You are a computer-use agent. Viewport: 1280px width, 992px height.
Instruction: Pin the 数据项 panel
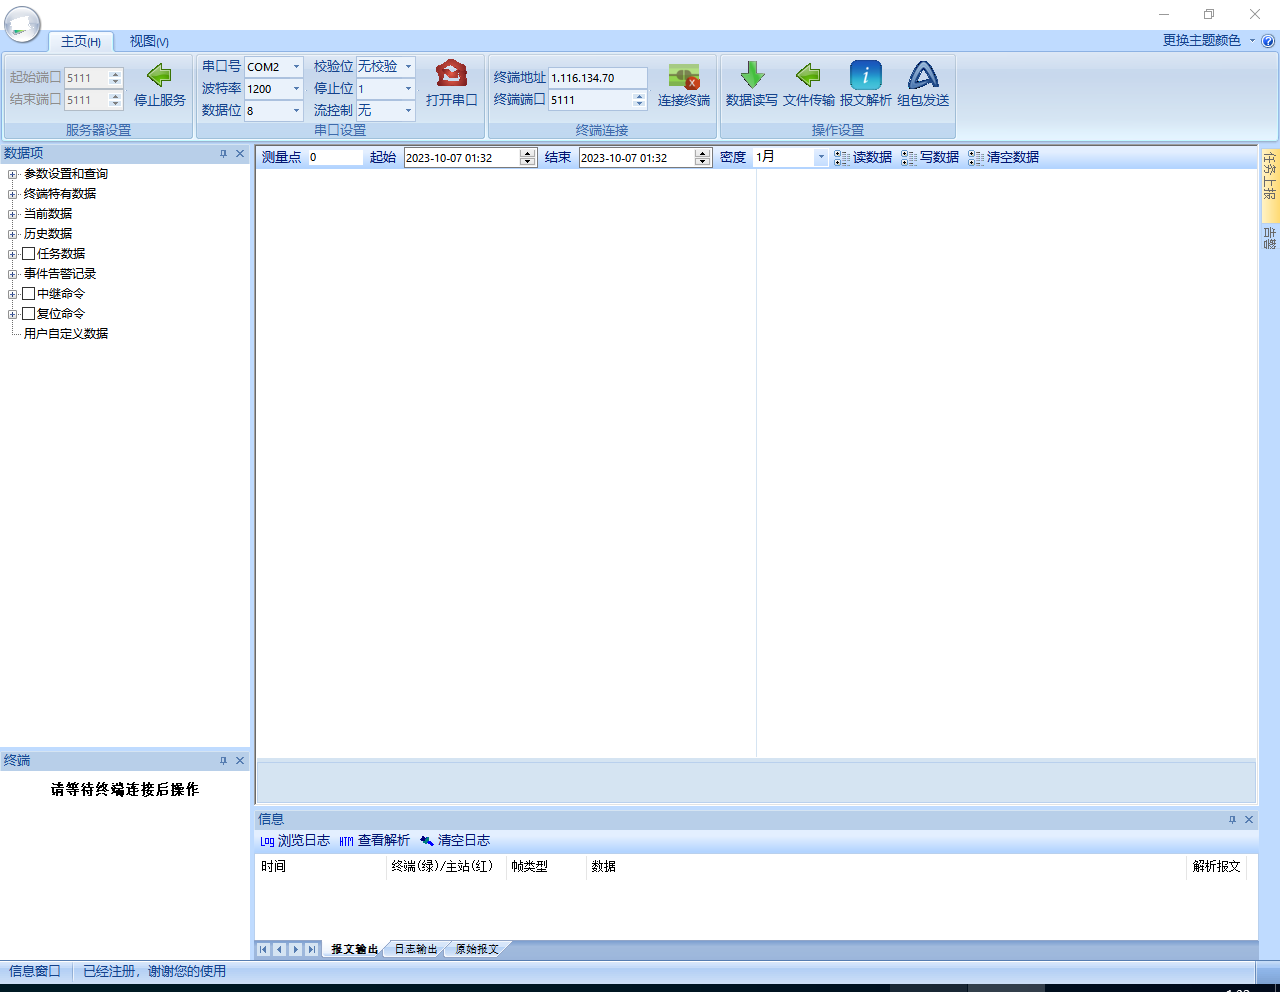point(223,154)
